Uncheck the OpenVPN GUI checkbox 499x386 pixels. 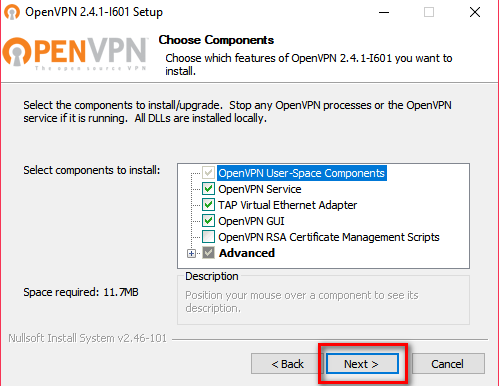[208, 221]
